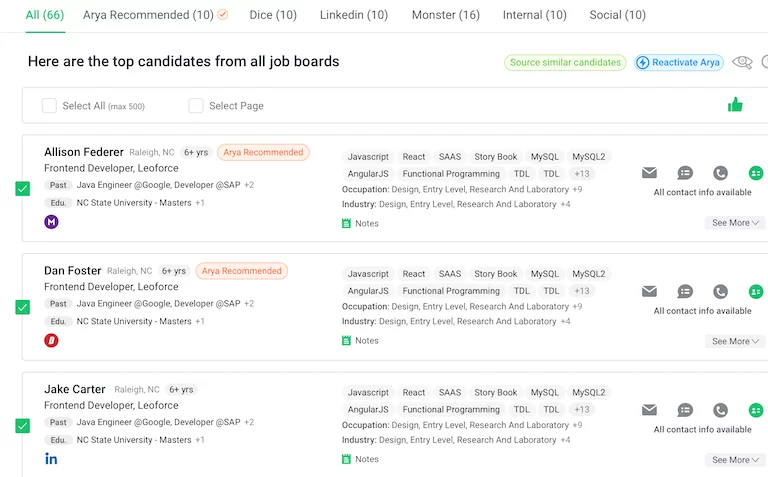Screen dimensions: 768x477
Task: Click LinkedIn source icon on Jake Carter
Action: [x=51, y=458]
